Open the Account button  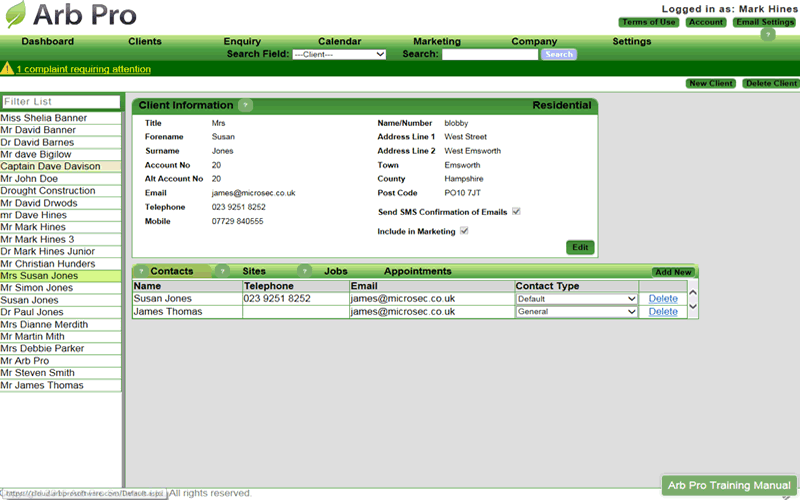pos(706,22)
